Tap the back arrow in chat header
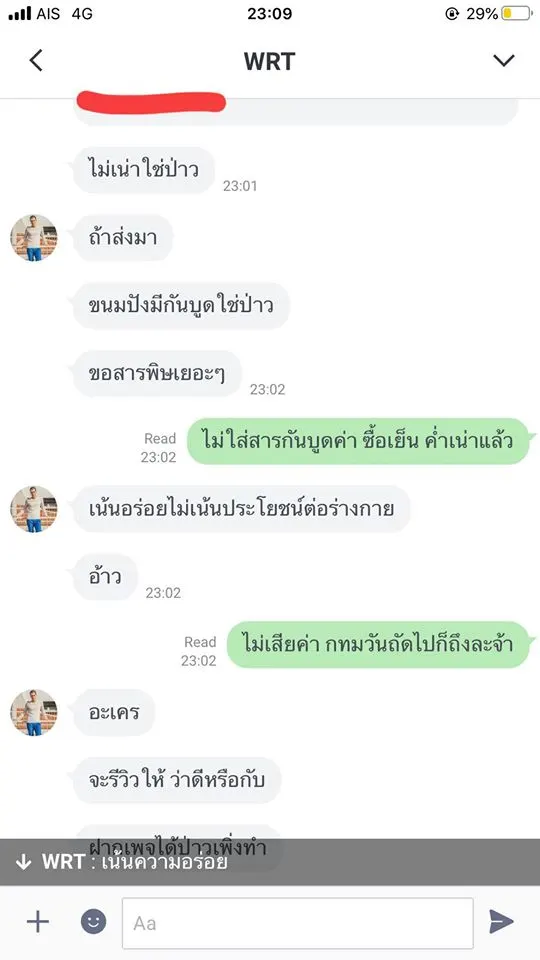Viewport: 540px width, 960px height. point(36,61)
